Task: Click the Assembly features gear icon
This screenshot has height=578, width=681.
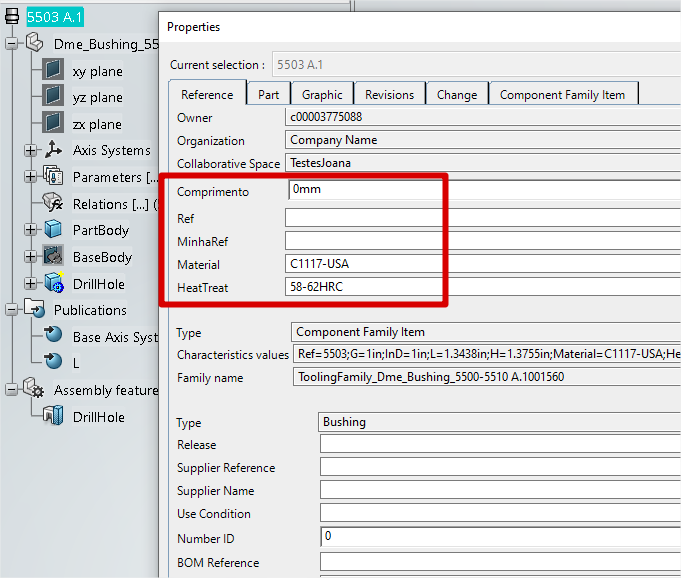Action: (34, 390)
